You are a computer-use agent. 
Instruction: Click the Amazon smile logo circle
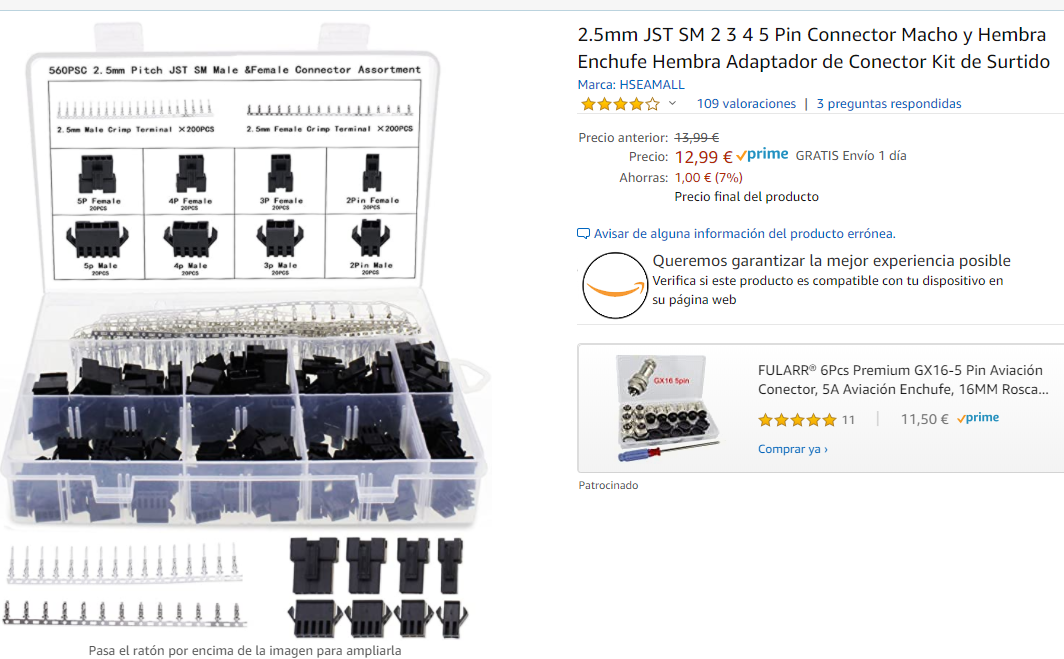tap(615, 285)
